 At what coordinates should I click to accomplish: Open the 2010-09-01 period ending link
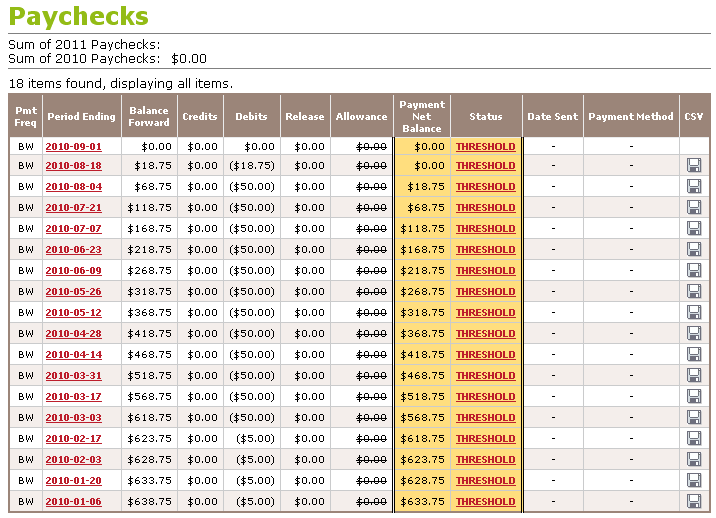(73, 146)
